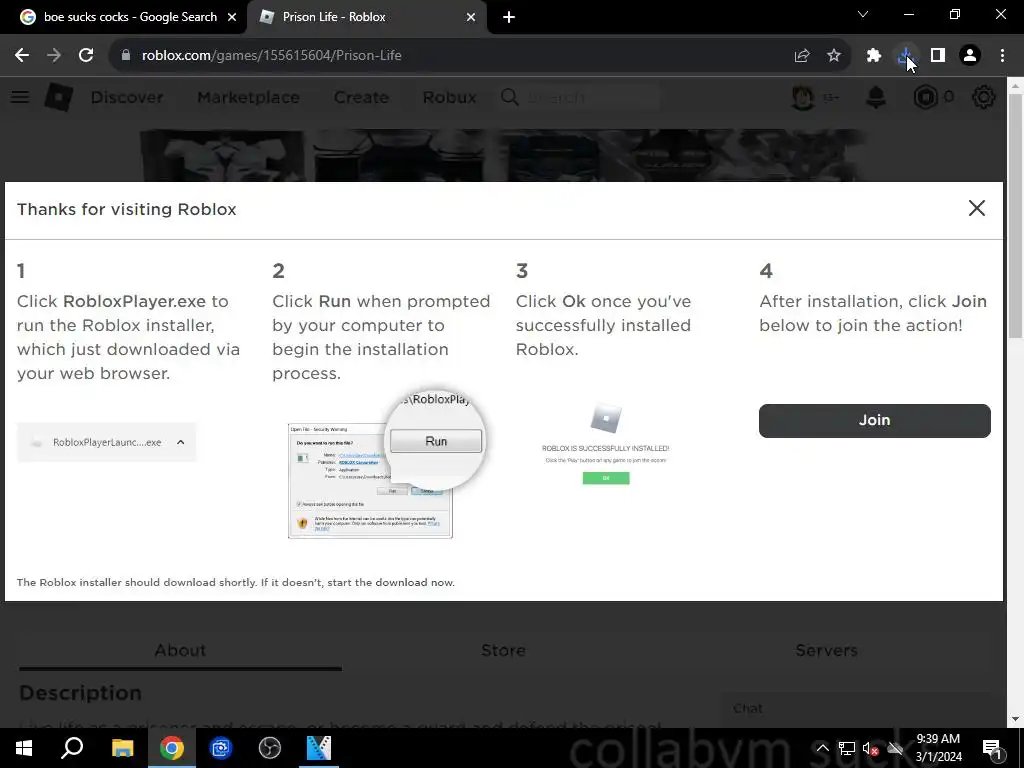Open the Robux balance icon

coord(925,97)
